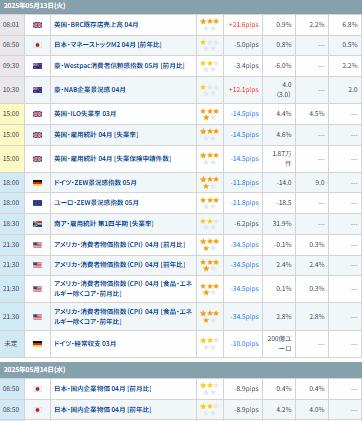This screenshot has height=421, width=363.
Task: Click the UK flag beside 雇用統計 [失業保険申請件数]
Action: coord(37,159)
